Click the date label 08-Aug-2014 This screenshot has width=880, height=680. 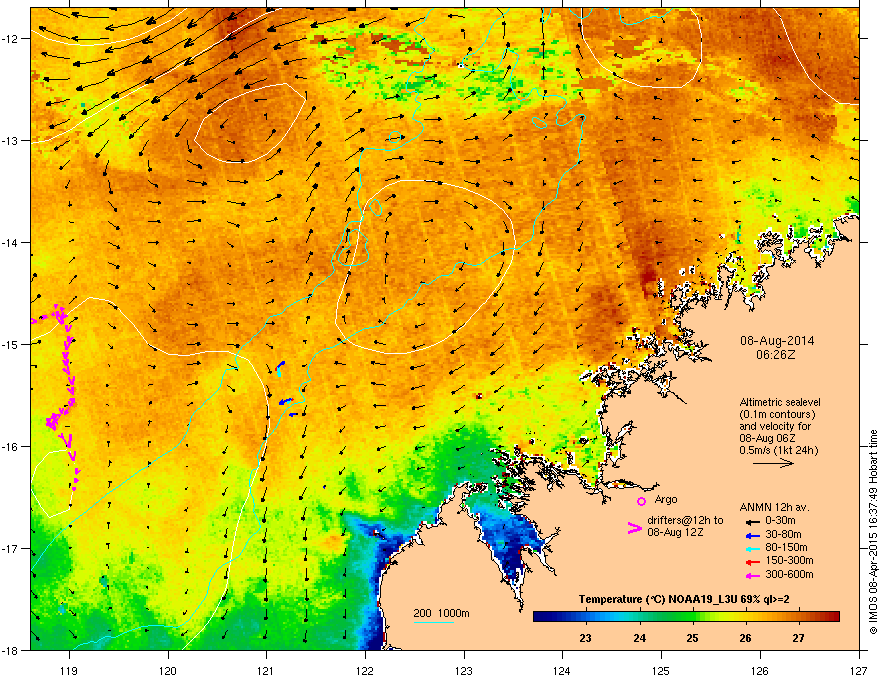point(777,341)
